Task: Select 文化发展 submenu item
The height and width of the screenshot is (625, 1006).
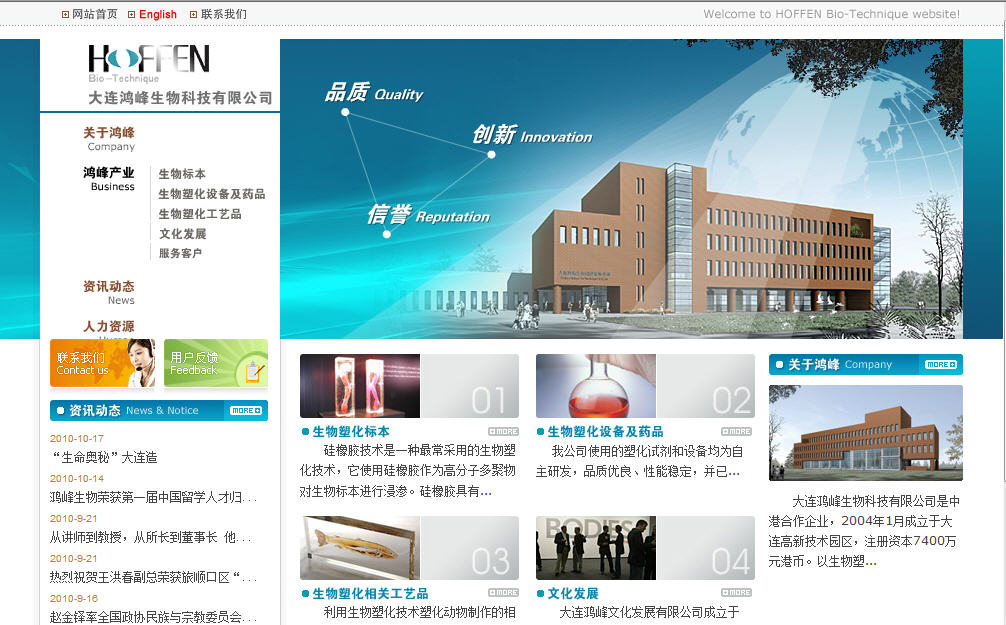Action: [182, 234]
